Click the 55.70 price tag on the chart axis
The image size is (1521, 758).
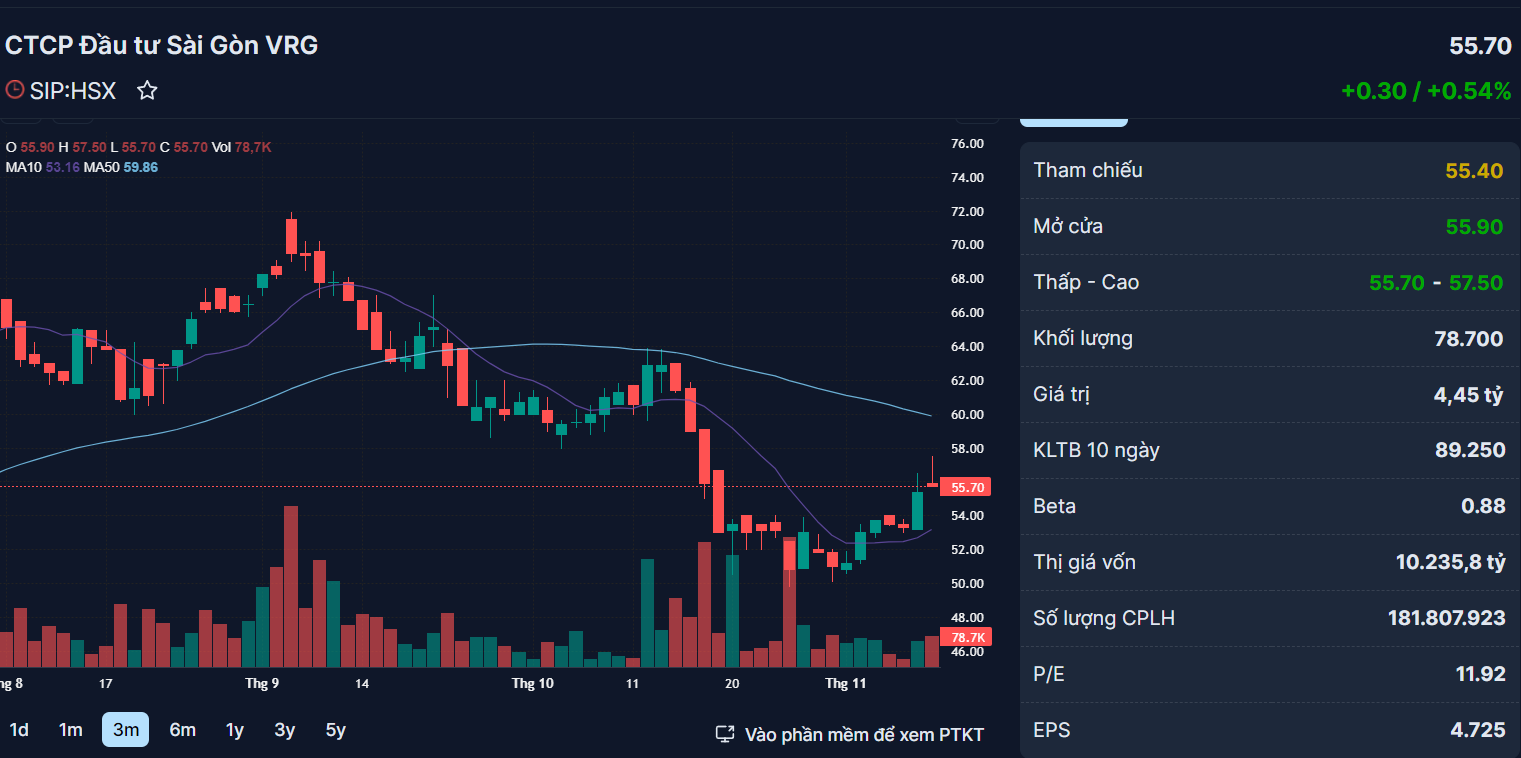point(965,487)
